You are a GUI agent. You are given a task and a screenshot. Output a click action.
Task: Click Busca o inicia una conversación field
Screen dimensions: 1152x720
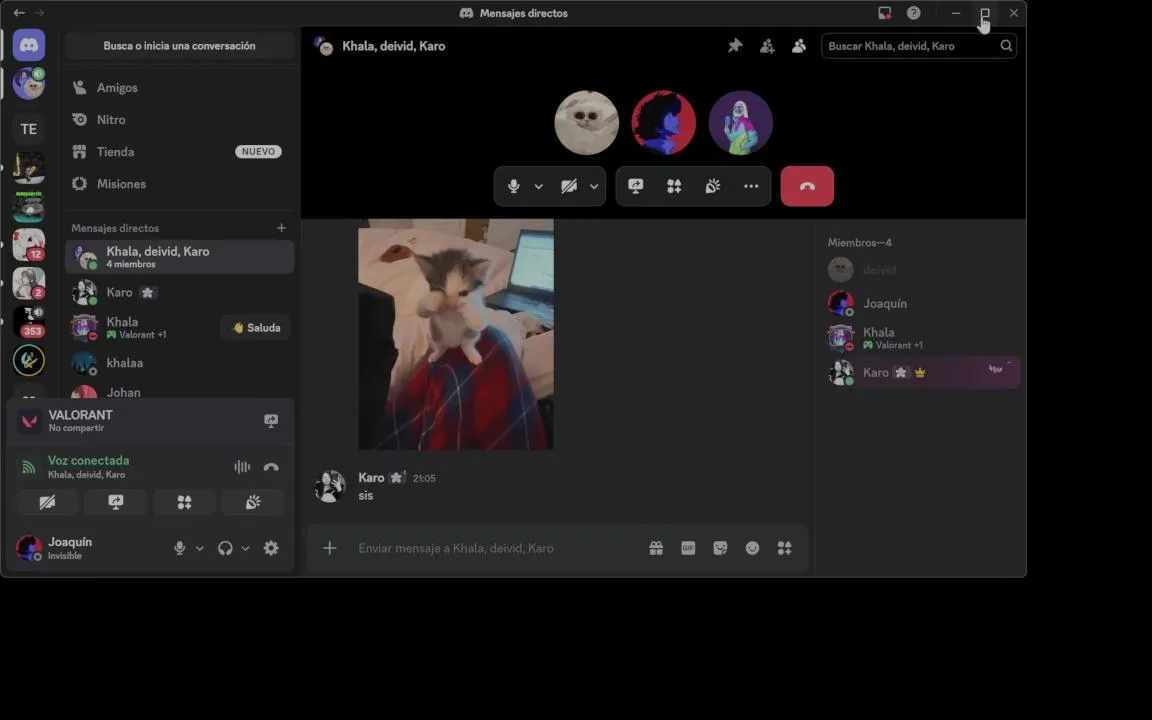(x=179, y=46)
